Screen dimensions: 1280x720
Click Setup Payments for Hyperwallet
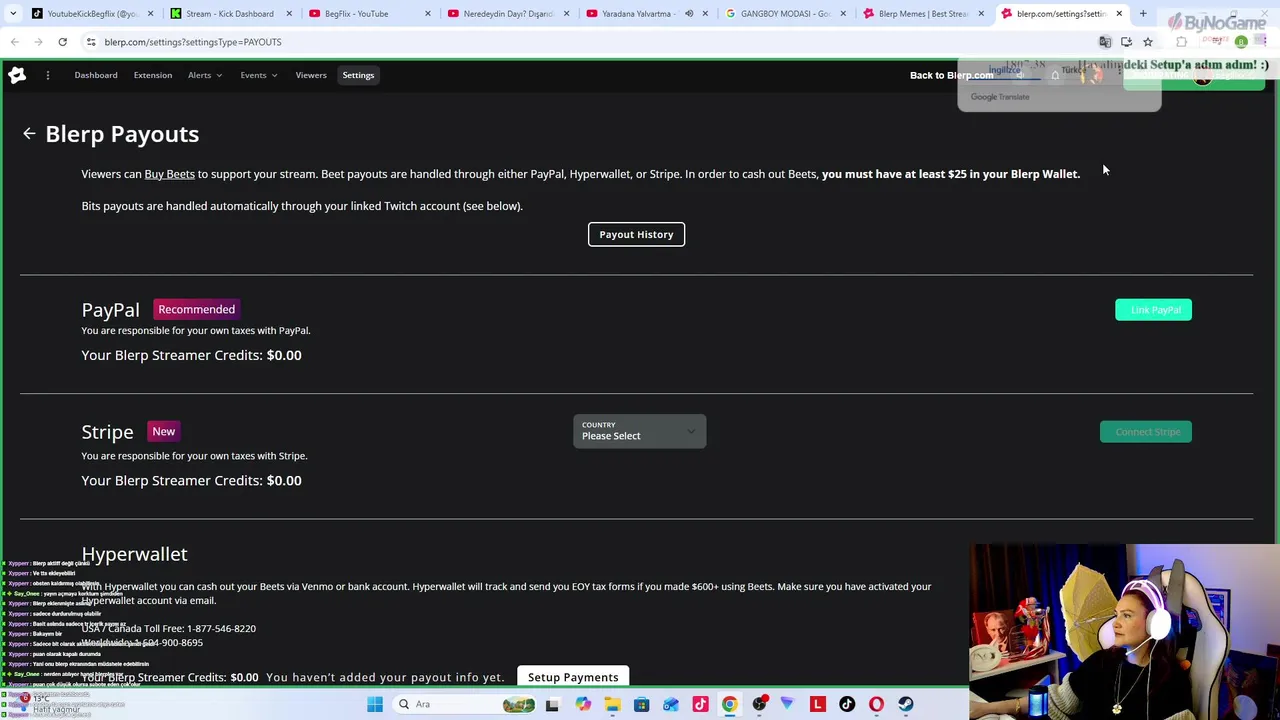pyautogui.click(x=573, y=677)
